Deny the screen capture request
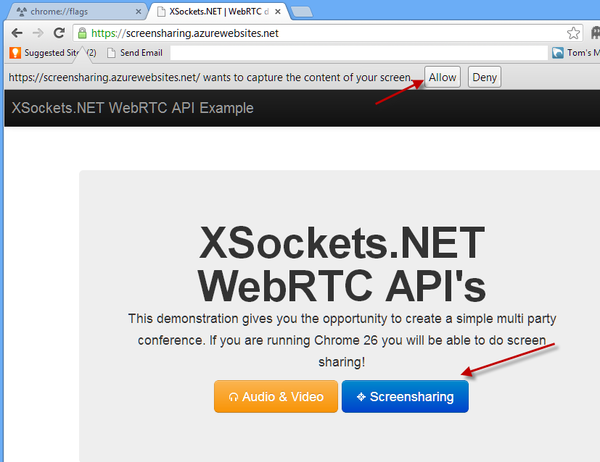600x462 pixels. click(x=484, y=77)
